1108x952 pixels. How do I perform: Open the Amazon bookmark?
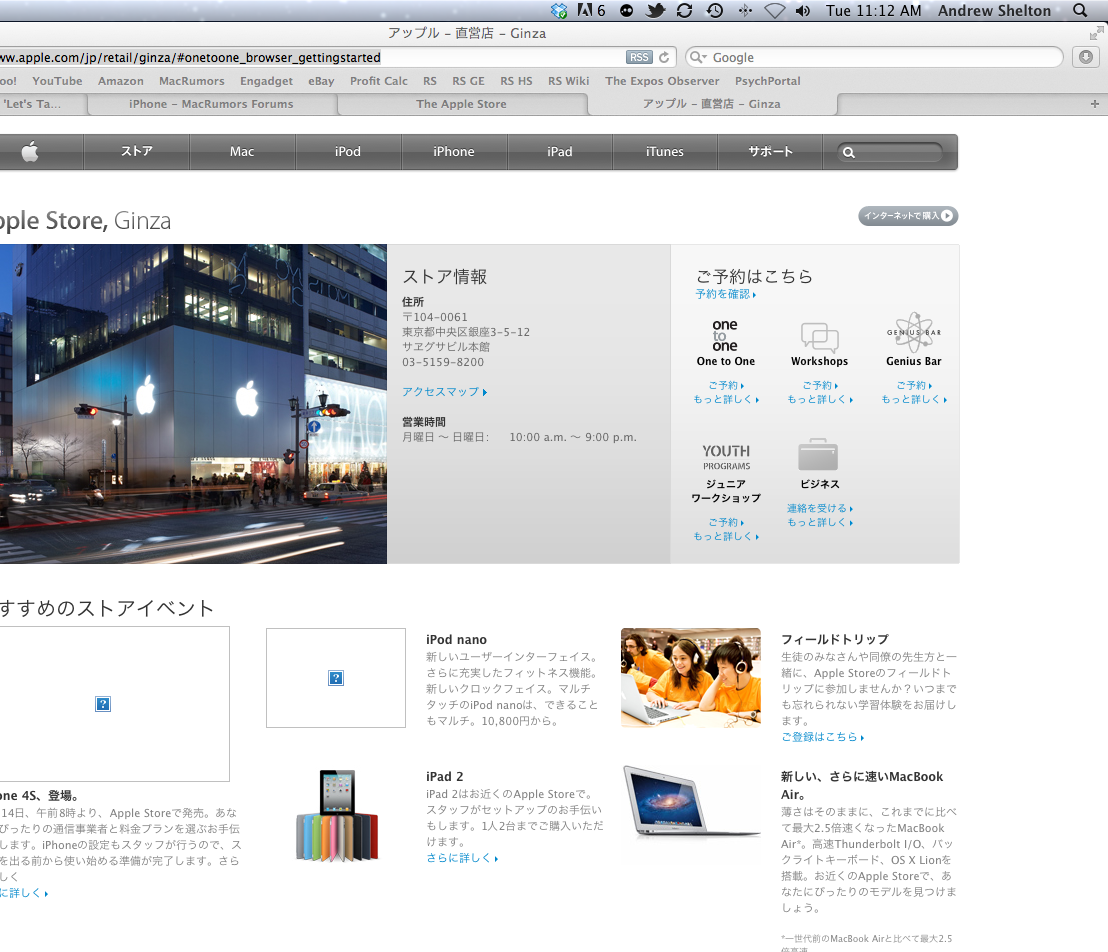coord(121,81)
